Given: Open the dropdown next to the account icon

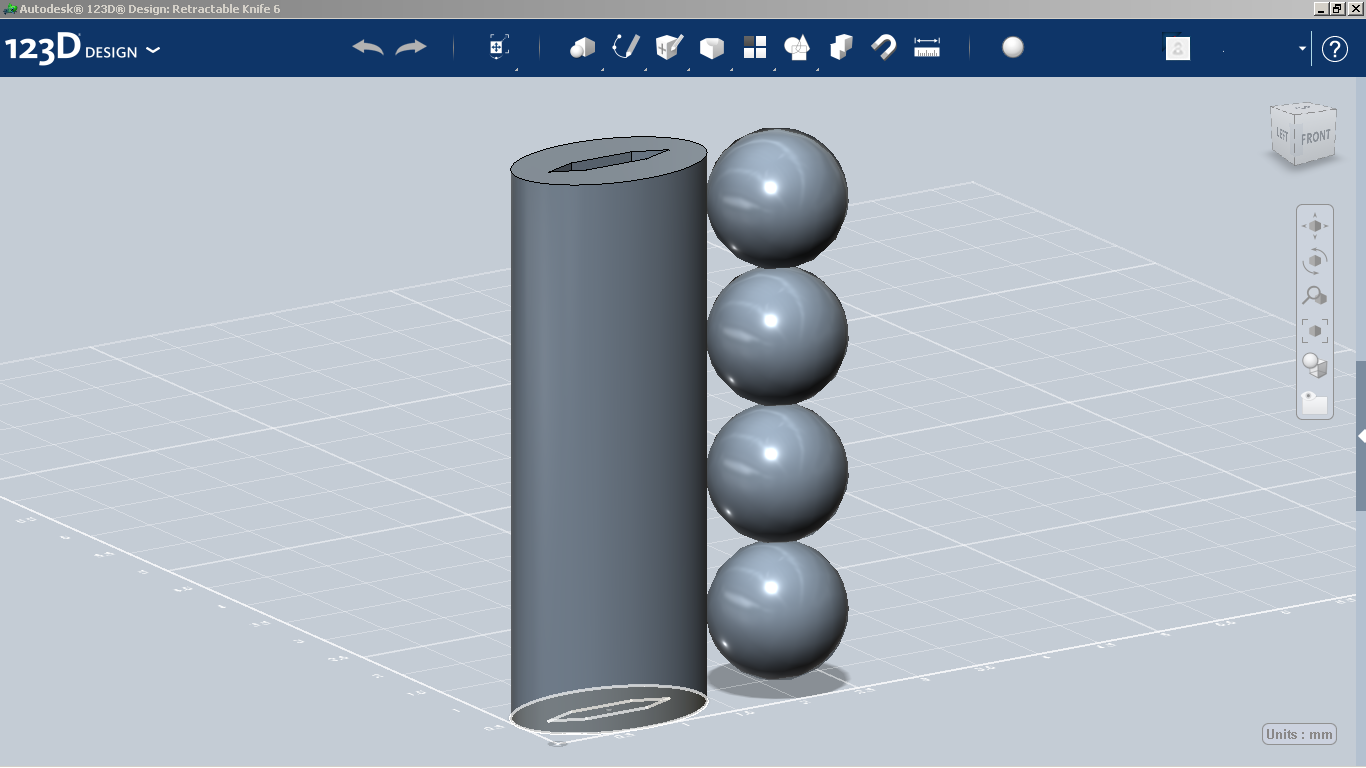Looking at the screenshot, I should click(x=1300, y=48).
